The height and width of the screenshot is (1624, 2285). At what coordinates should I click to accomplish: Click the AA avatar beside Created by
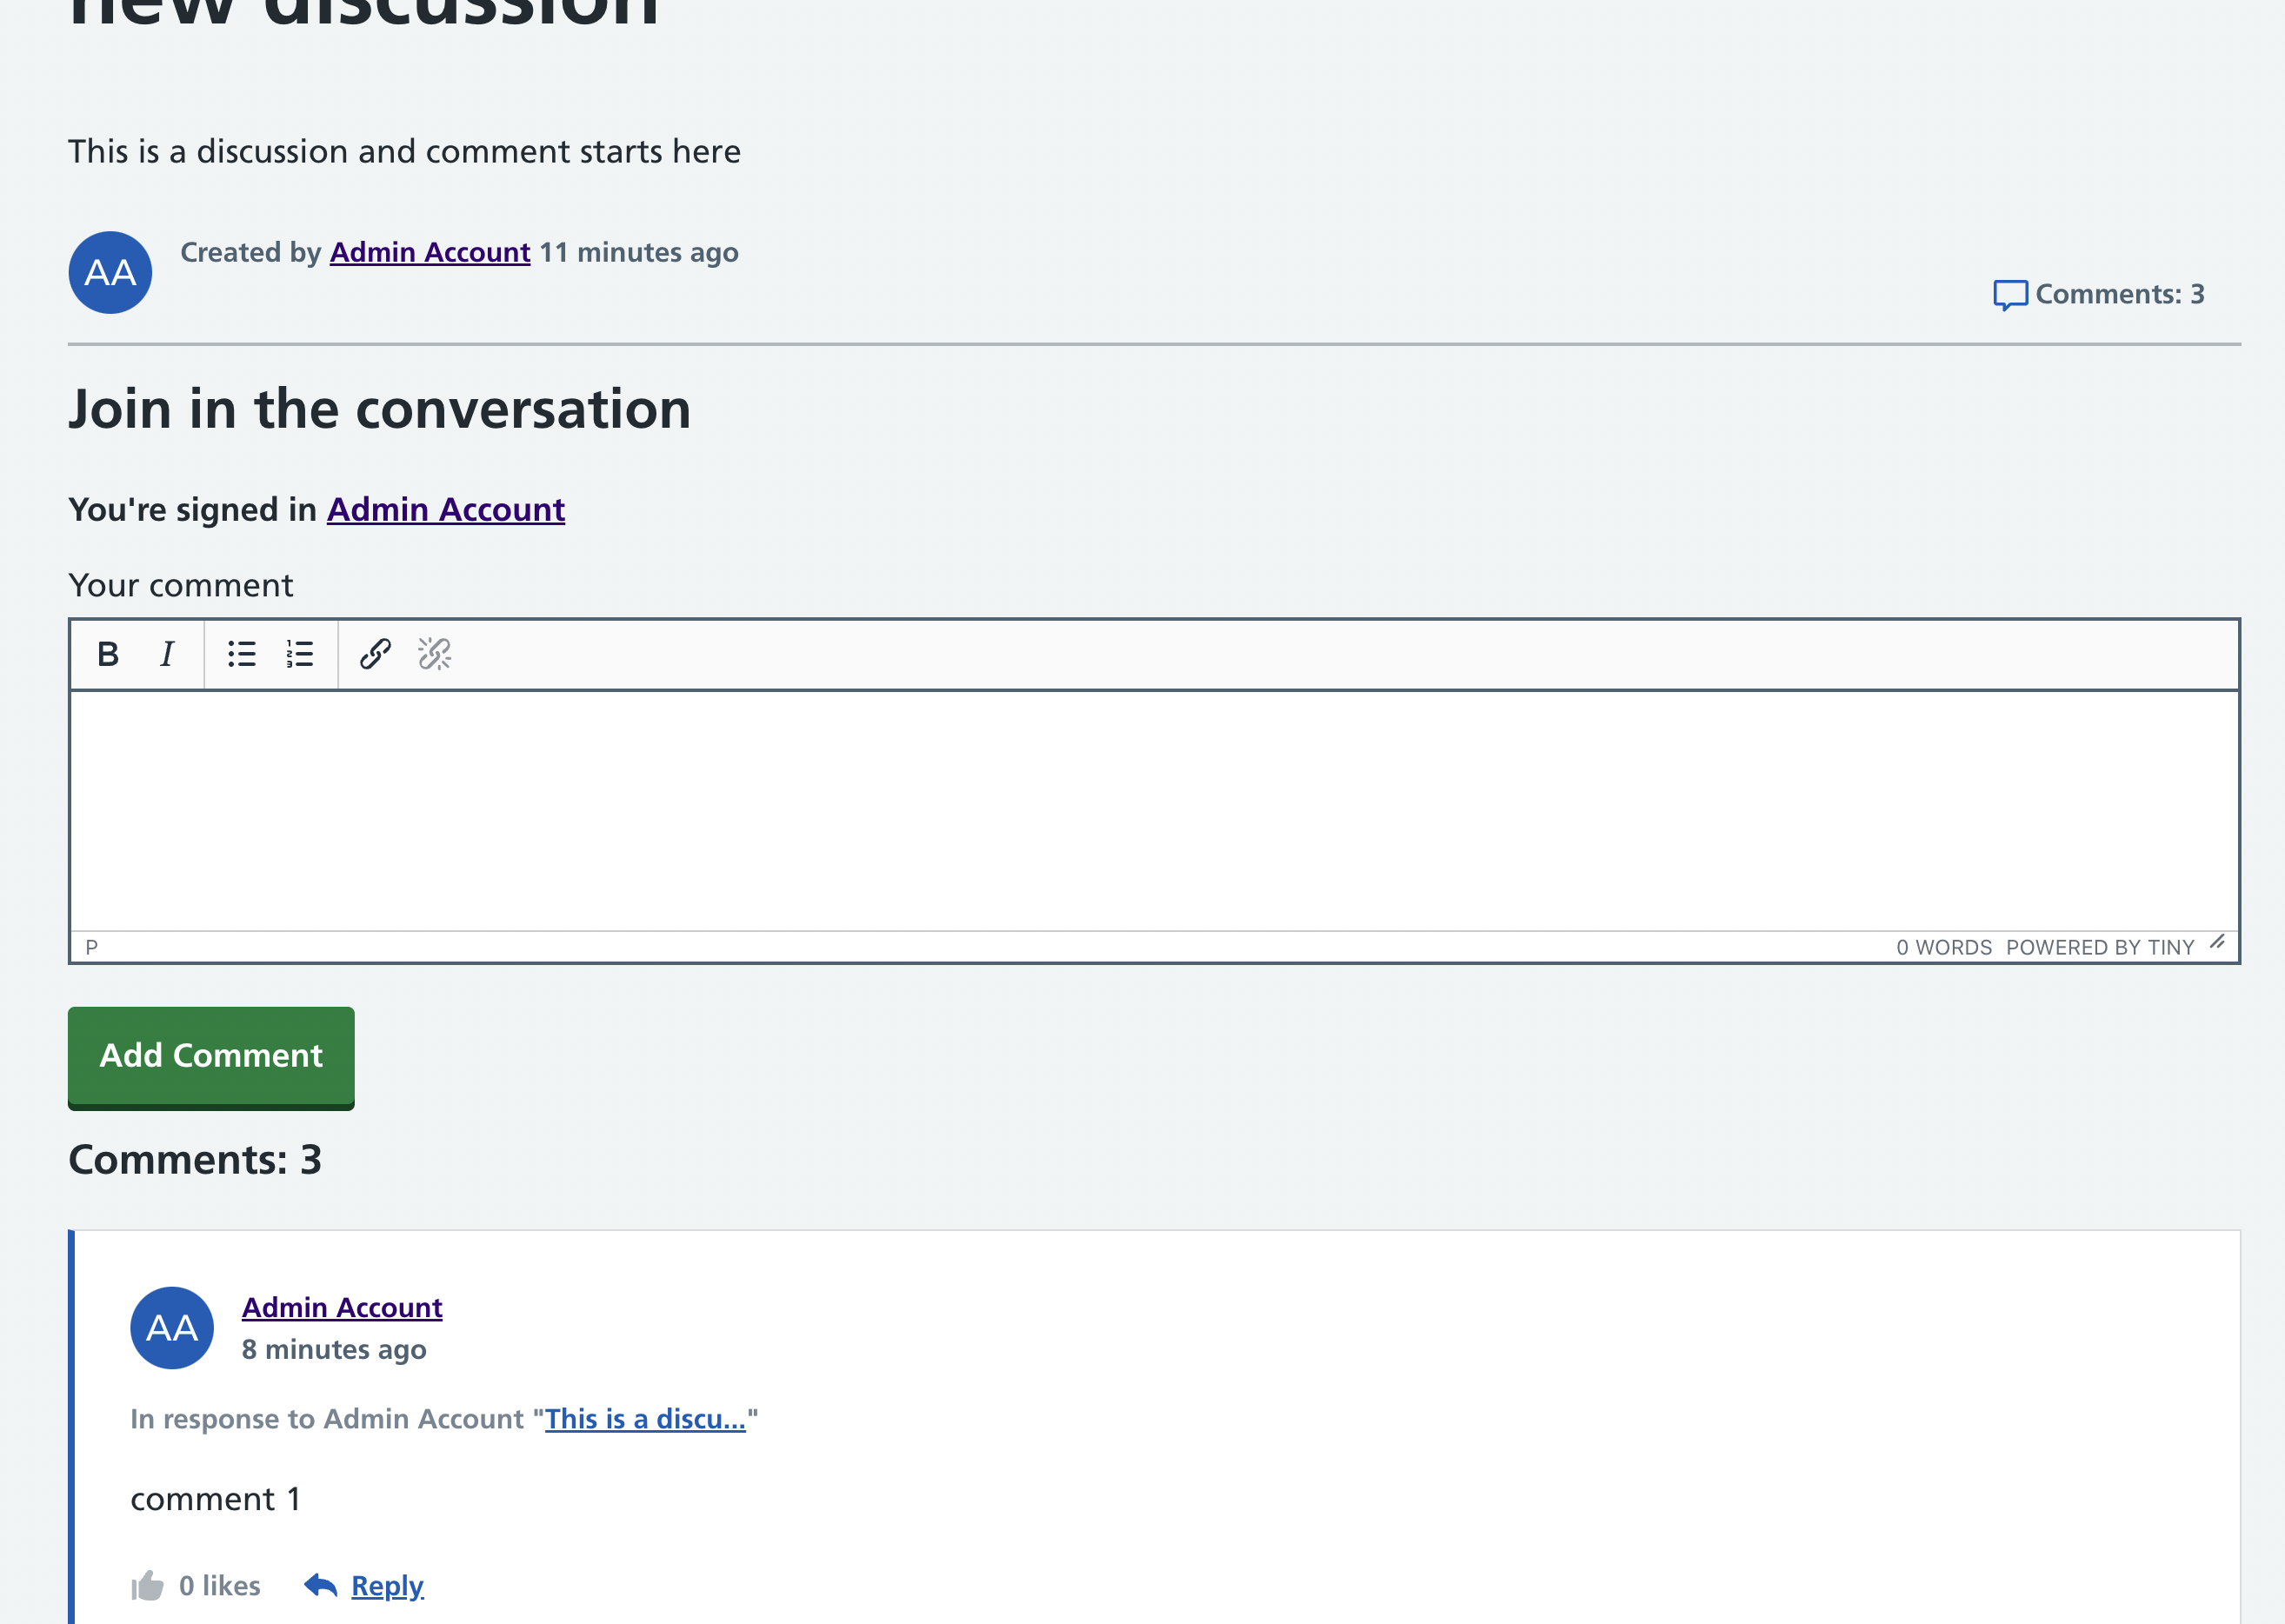[x=110, y=273]
